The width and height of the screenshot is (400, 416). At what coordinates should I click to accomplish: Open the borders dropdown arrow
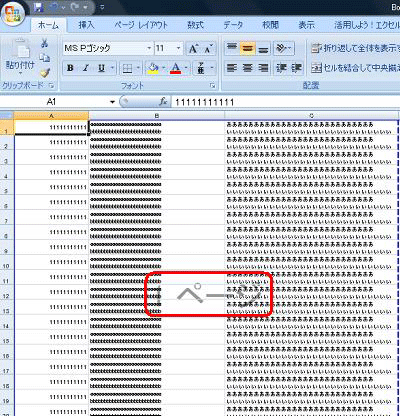[138, 68]
